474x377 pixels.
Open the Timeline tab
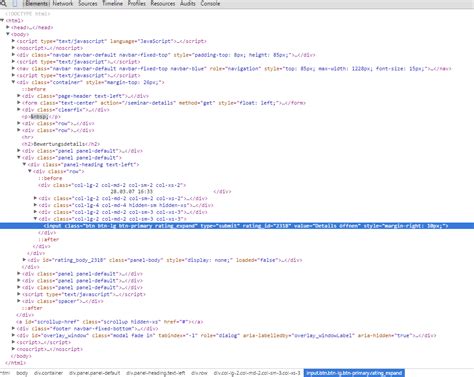(112, 3)
